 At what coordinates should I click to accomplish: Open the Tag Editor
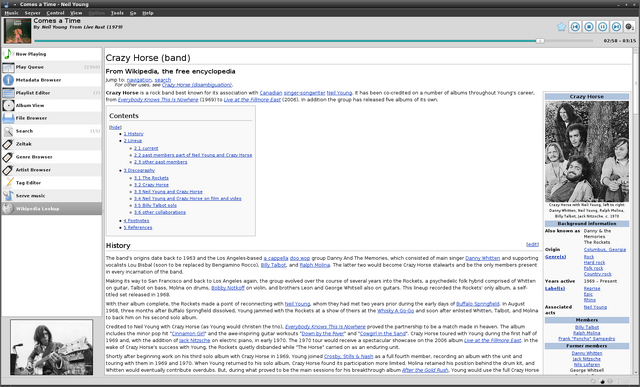[51, 183]
